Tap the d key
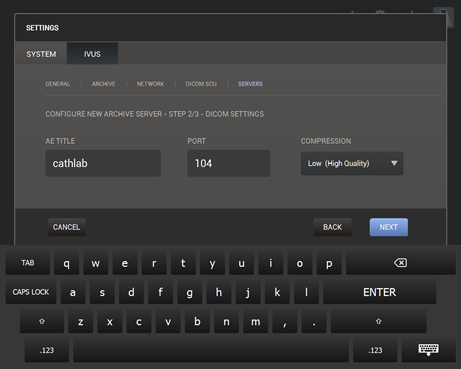 (x=131, y=292)
